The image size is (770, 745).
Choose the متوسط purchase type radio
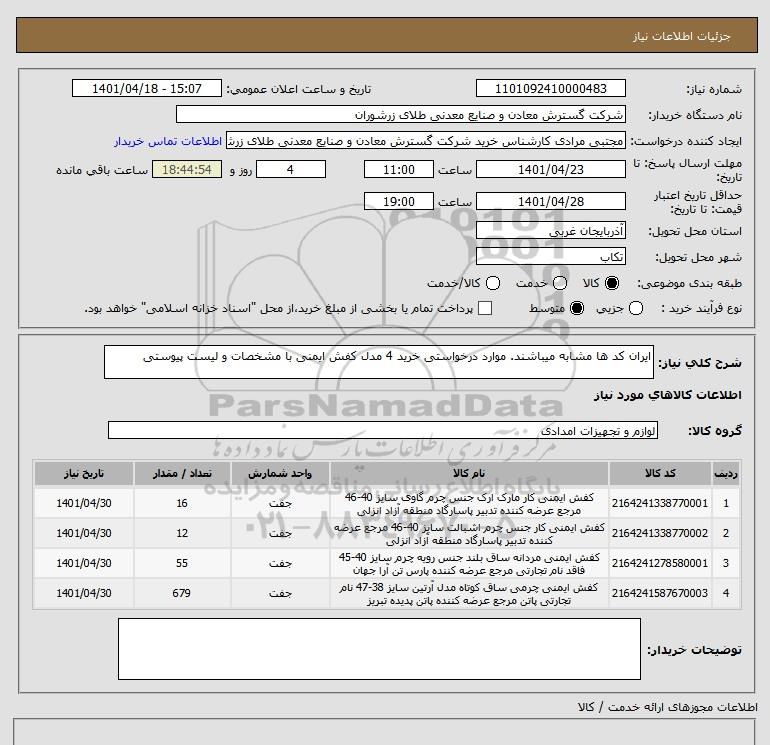[577, 308]
